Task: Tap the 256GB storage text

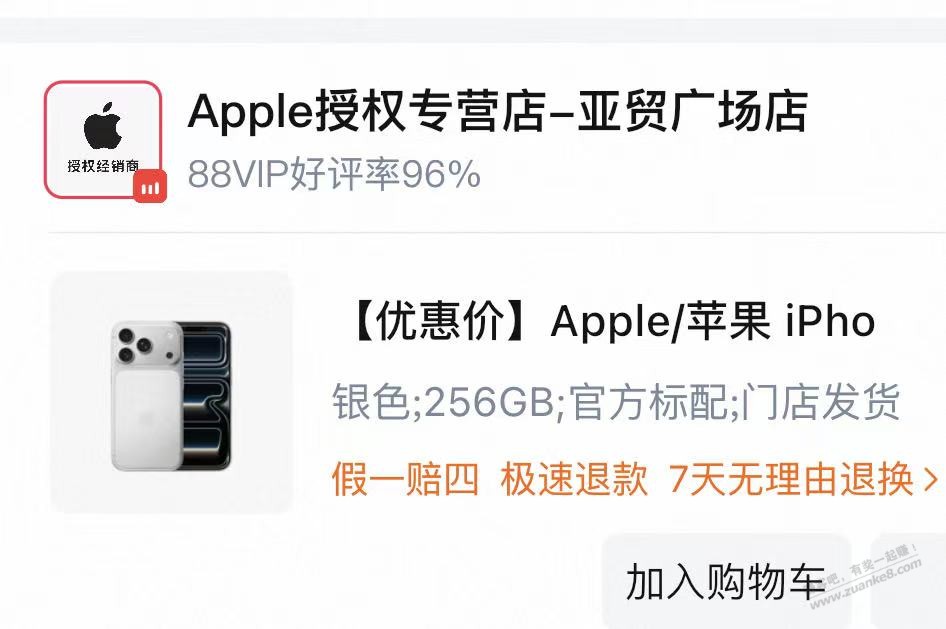Action: coord(489,402)
